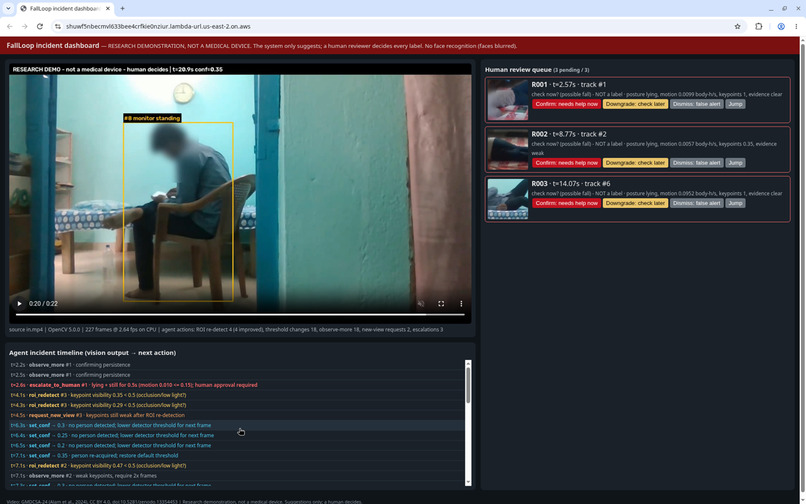Click the 0:20 / 0:22 time display
The image size is (806, 504).
(43, 303)
